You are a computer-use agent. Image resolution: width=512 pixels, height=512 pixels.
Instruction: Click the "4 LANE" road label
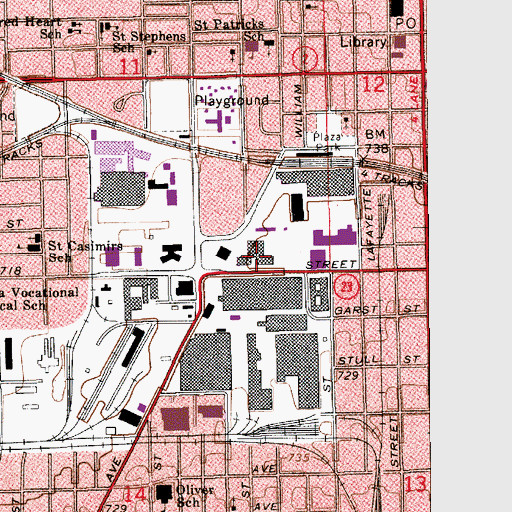[414, 100]
